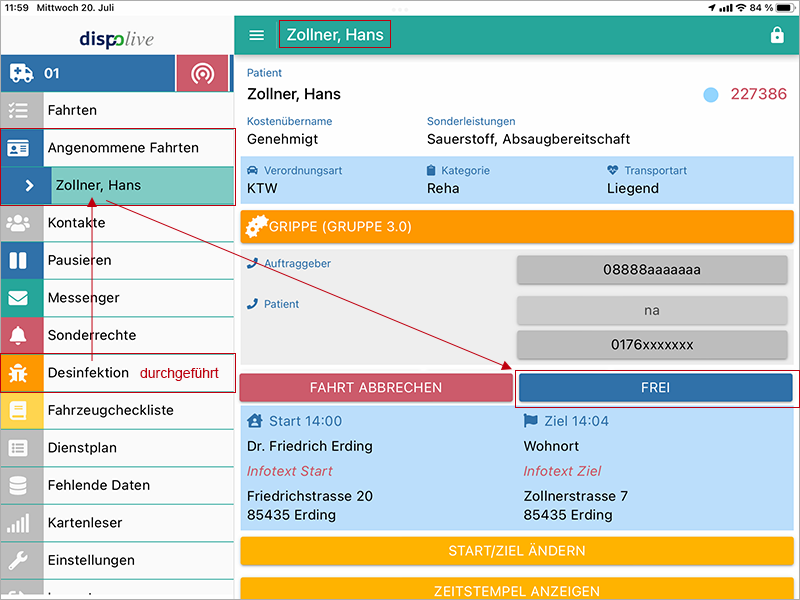Tap Sauerstoff, Absaugbereitschaft value
This screenshot has height=600, width=800.
pos(528,139)
